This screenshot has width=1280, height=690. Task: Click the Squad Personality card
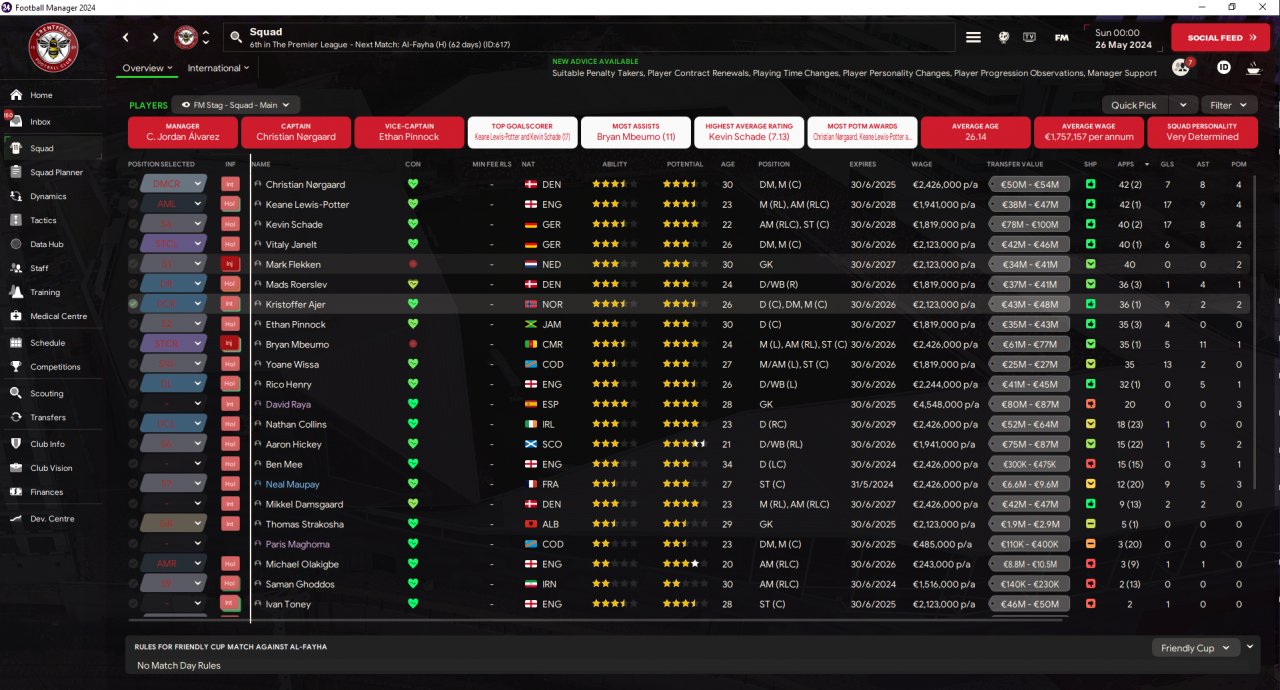pos(1202,132)
